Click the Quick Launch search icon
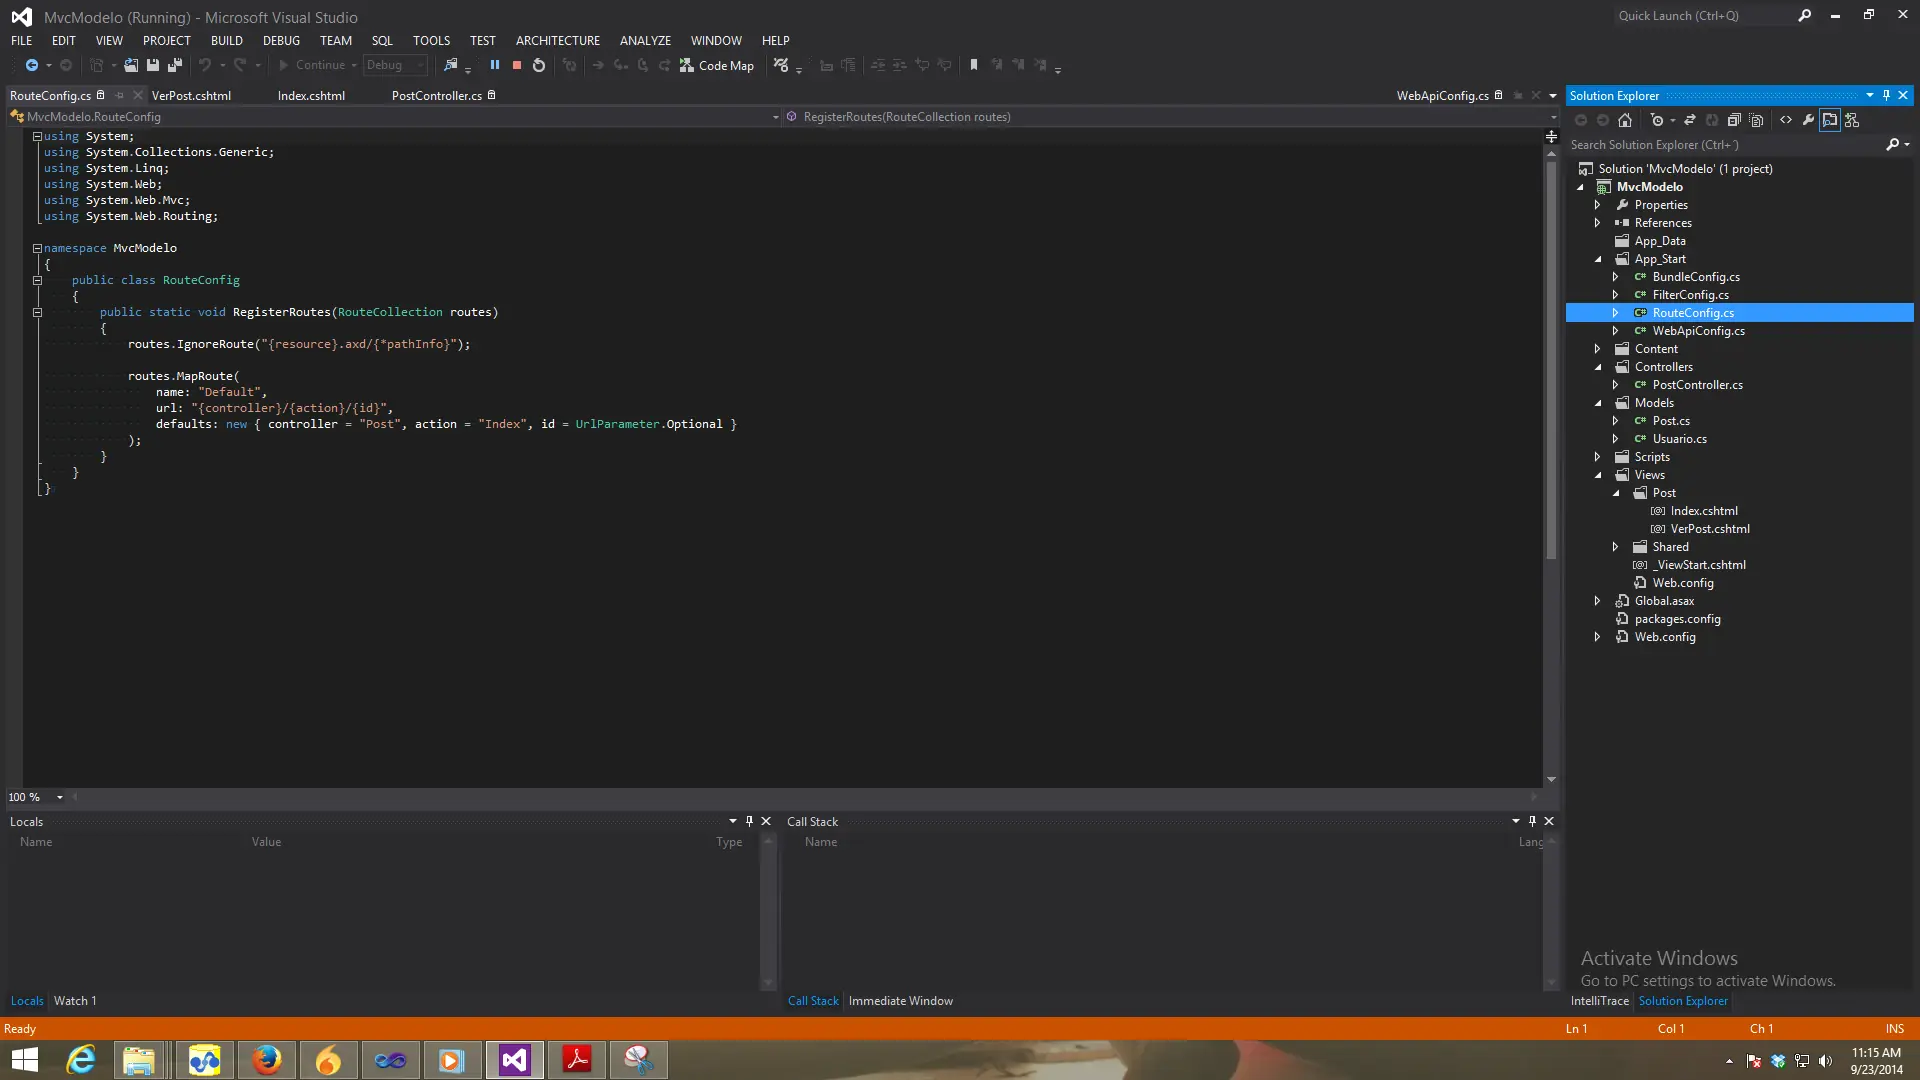This screenshot has width=1920, height=1080. pyautogui.click(x=1805, y=15)
